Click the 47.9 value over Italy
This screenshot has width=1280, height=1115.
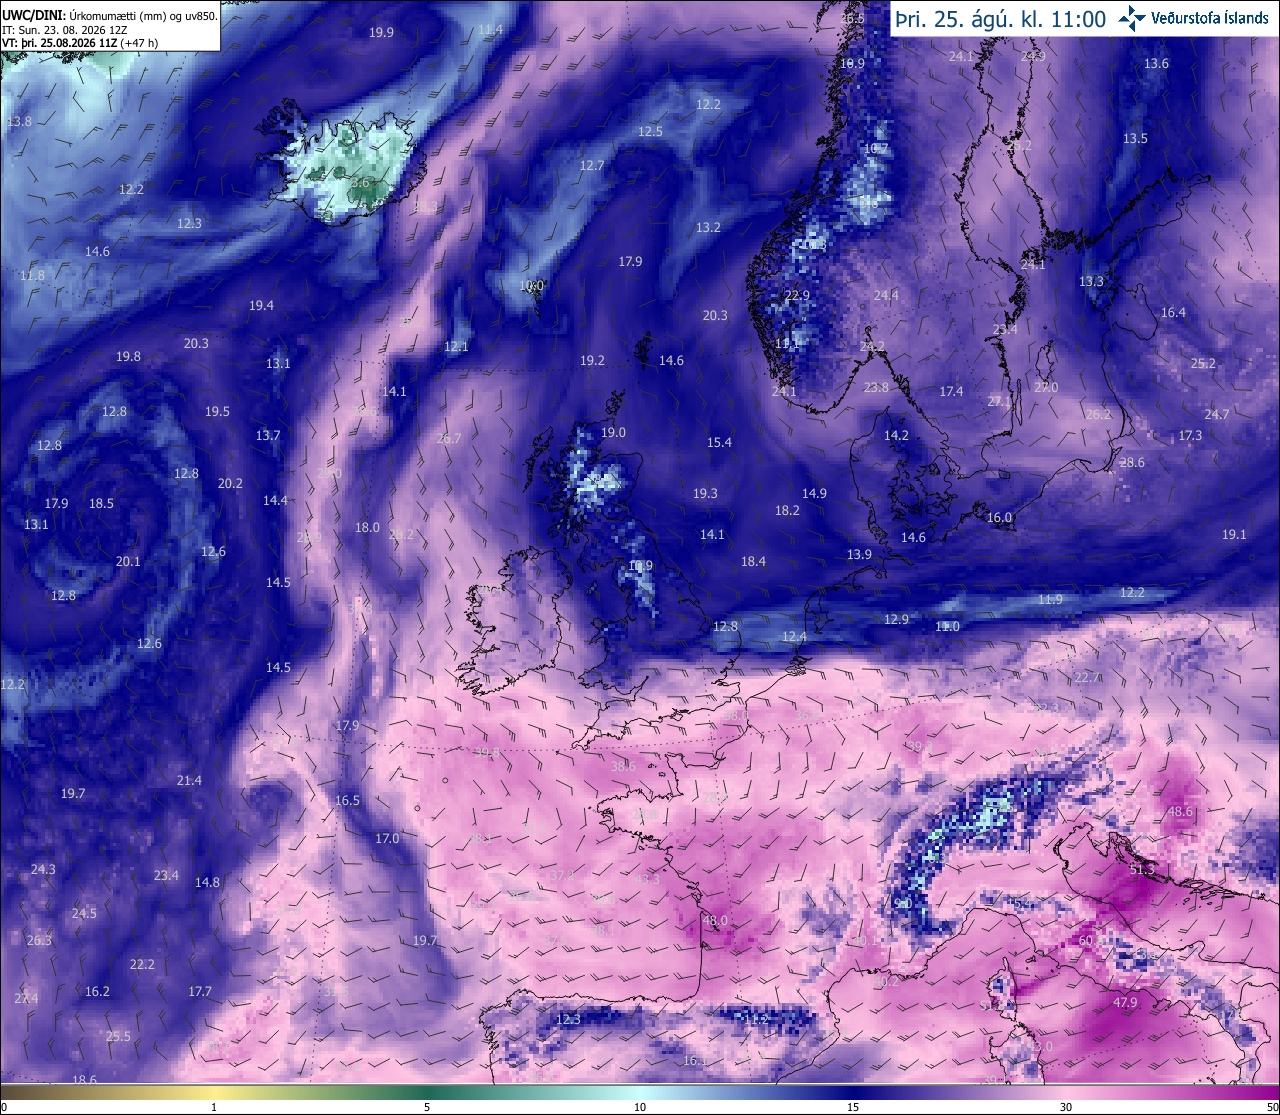(x=1125, y=1002)
